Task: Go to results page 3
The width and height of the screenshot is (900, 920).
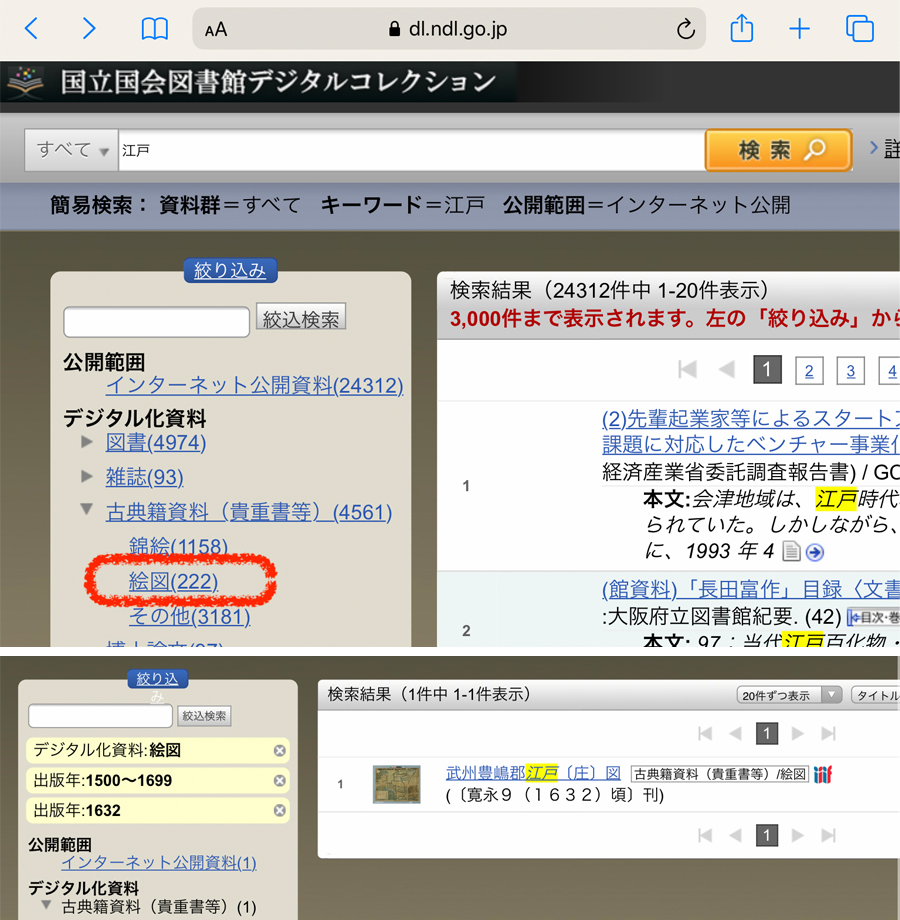Action: tap(850, 371)
